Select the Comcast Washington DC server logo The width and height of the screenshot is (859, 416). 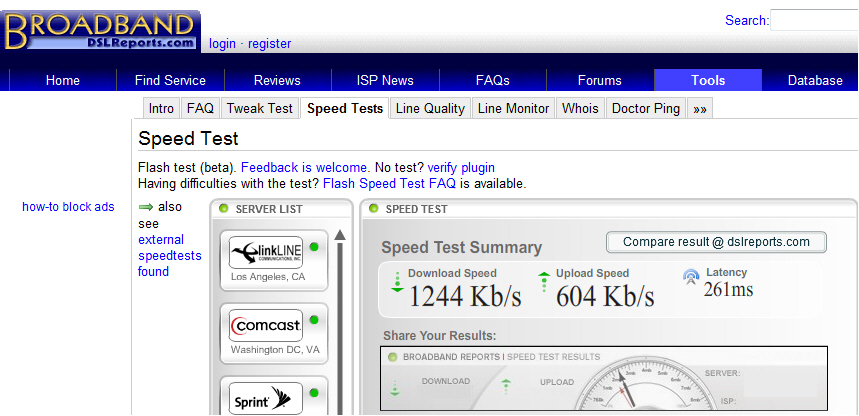[x=266, y=325]
